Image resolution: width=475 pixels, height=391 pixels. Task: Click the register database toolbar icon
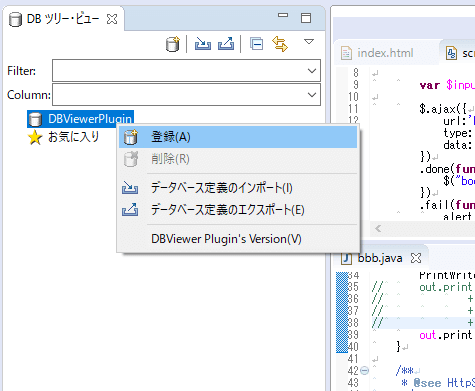tap(173, 44)
